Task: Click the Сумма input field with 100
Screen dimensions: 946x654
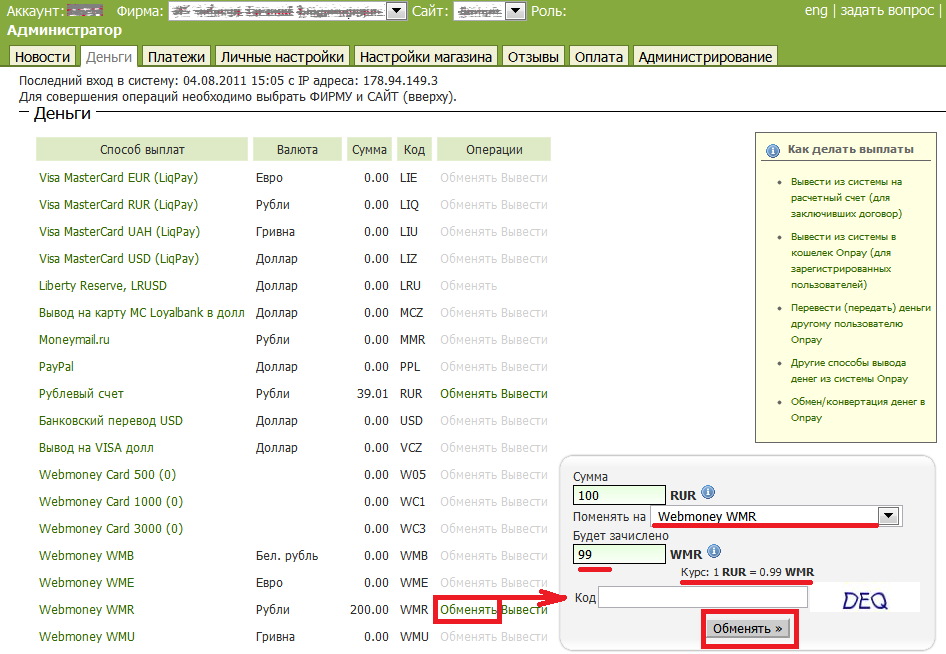Action: (619, 495)
